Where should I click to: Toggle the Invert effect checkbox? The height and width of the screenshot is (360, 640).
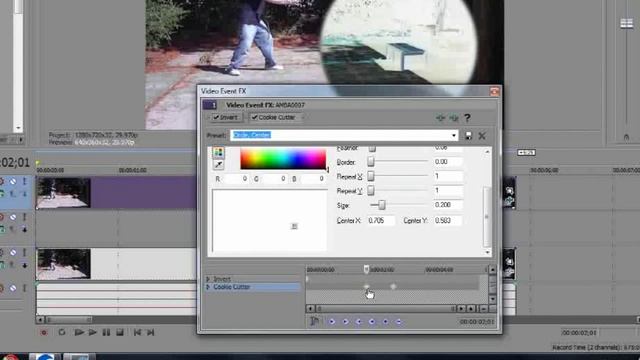(216, 118)
